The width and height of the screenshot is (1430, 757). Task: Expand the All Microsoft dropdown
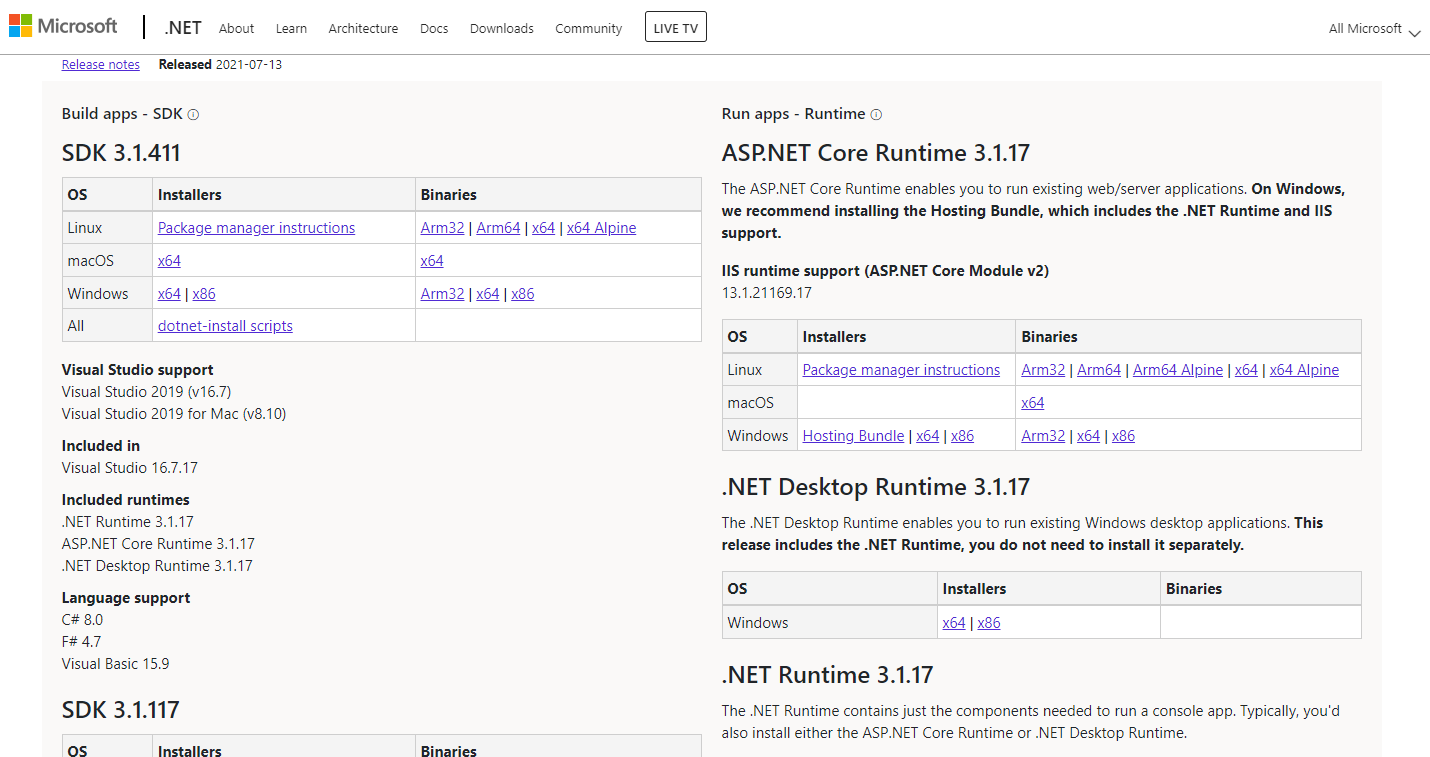pos(1373,29)
